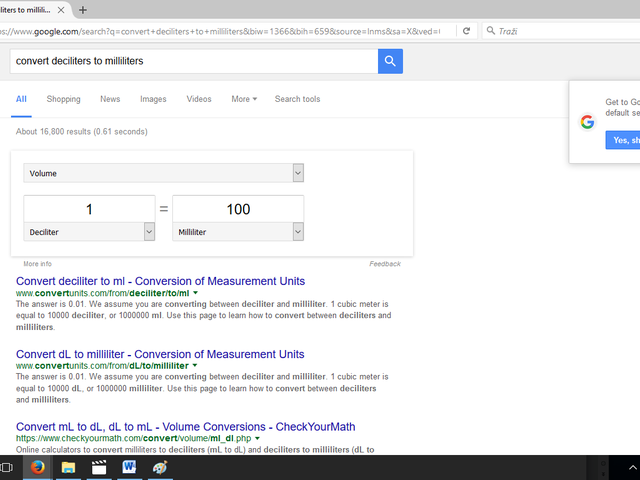Expand the More search menu
The height and width of the screenshot is (480, 640).
pos(244,99)
